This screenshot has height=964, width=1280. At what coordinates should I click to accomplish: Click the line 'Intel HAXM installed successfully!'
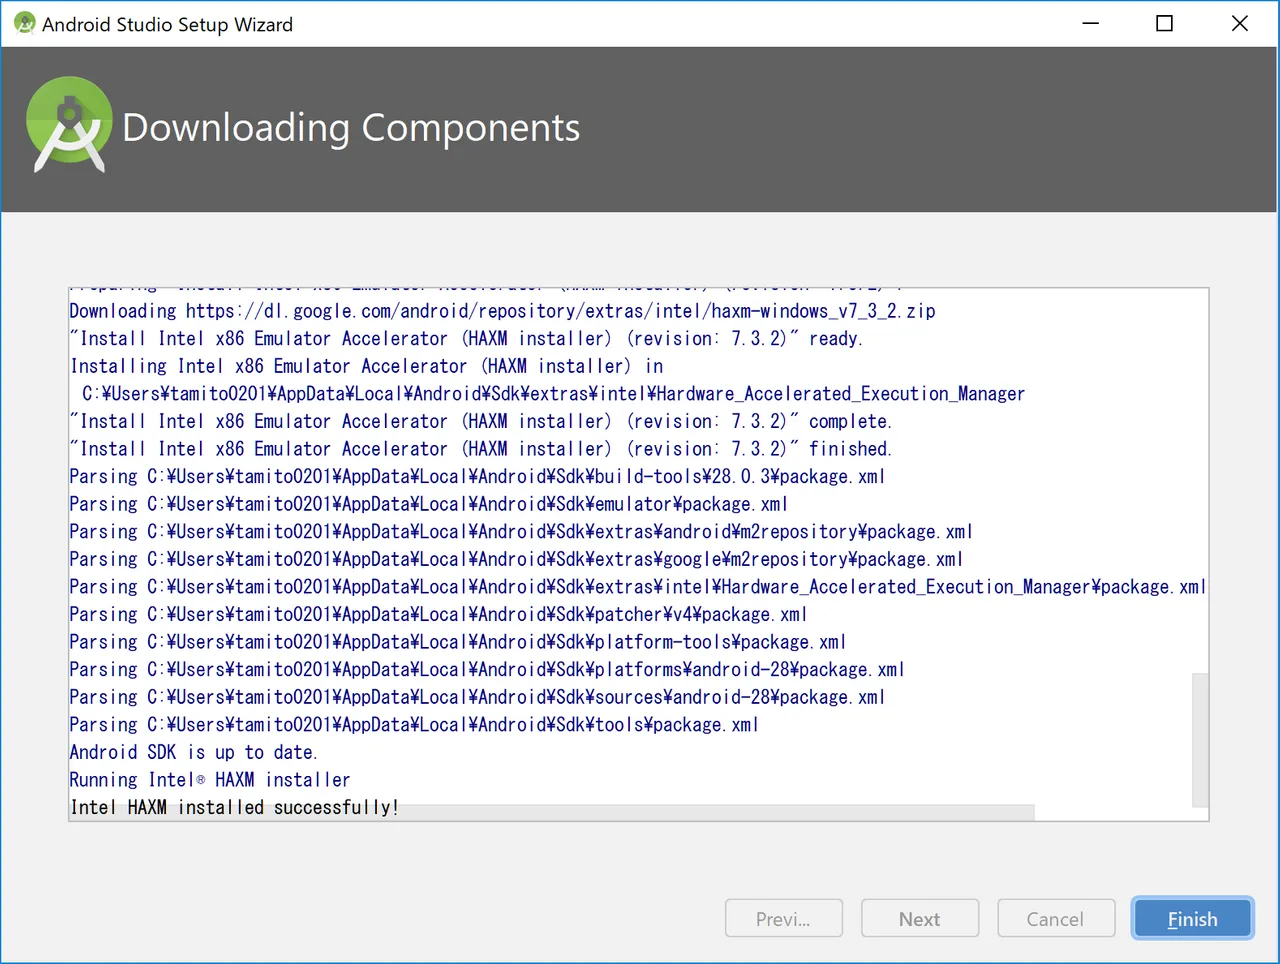click(234, 807)
